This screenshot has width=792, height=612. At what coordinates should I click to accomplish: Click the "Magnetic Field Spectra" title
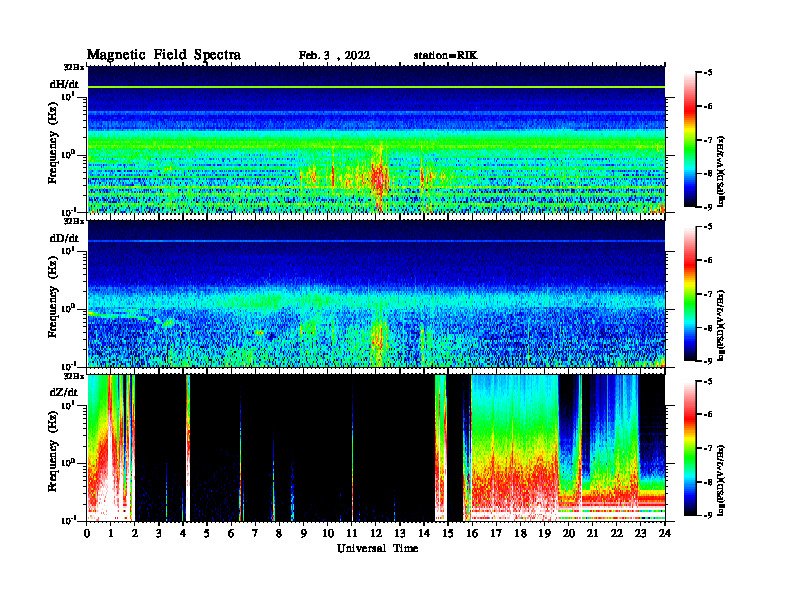coord(164,55)
